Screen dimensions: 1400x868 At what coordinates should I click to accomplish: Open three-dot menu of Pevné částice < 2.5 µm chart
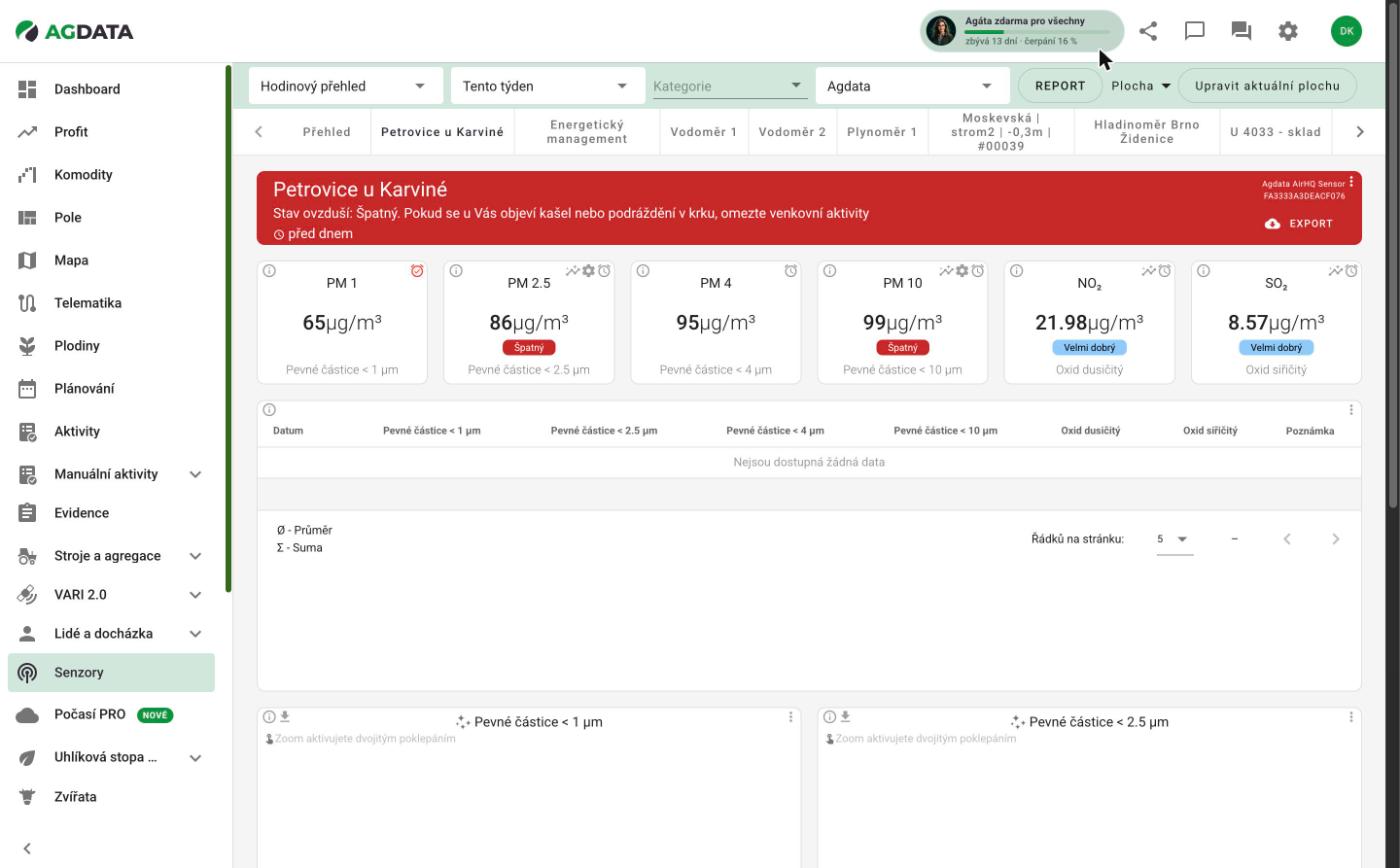coord(1351,717)
